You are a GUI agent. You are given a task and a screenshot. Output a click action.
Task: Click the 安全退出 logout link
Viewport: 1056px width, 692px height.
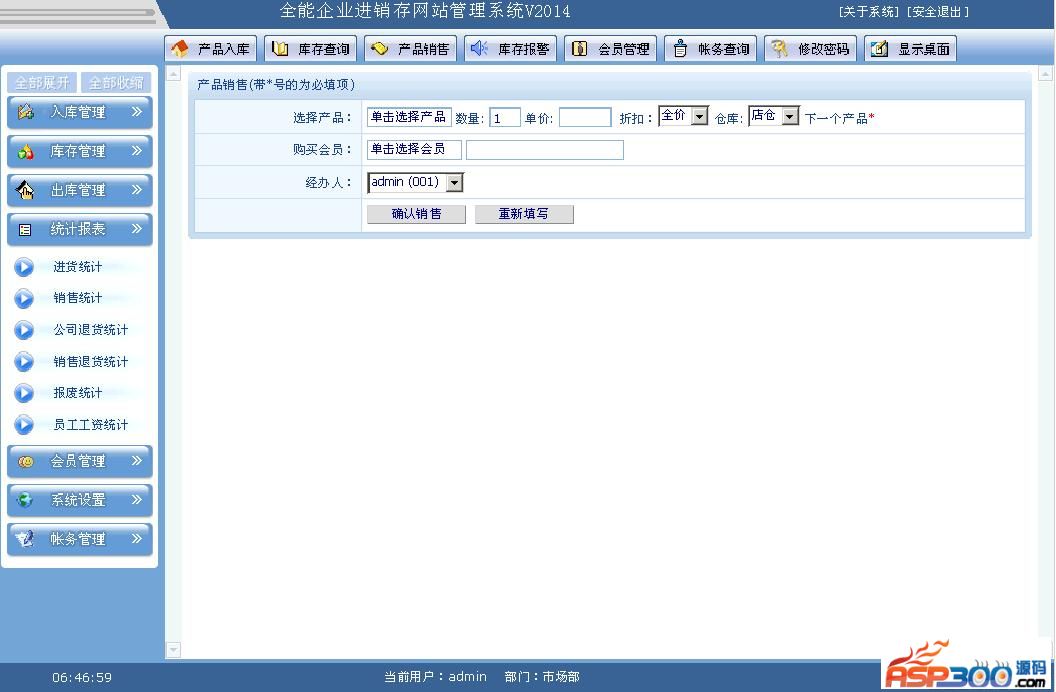[937, 12]
